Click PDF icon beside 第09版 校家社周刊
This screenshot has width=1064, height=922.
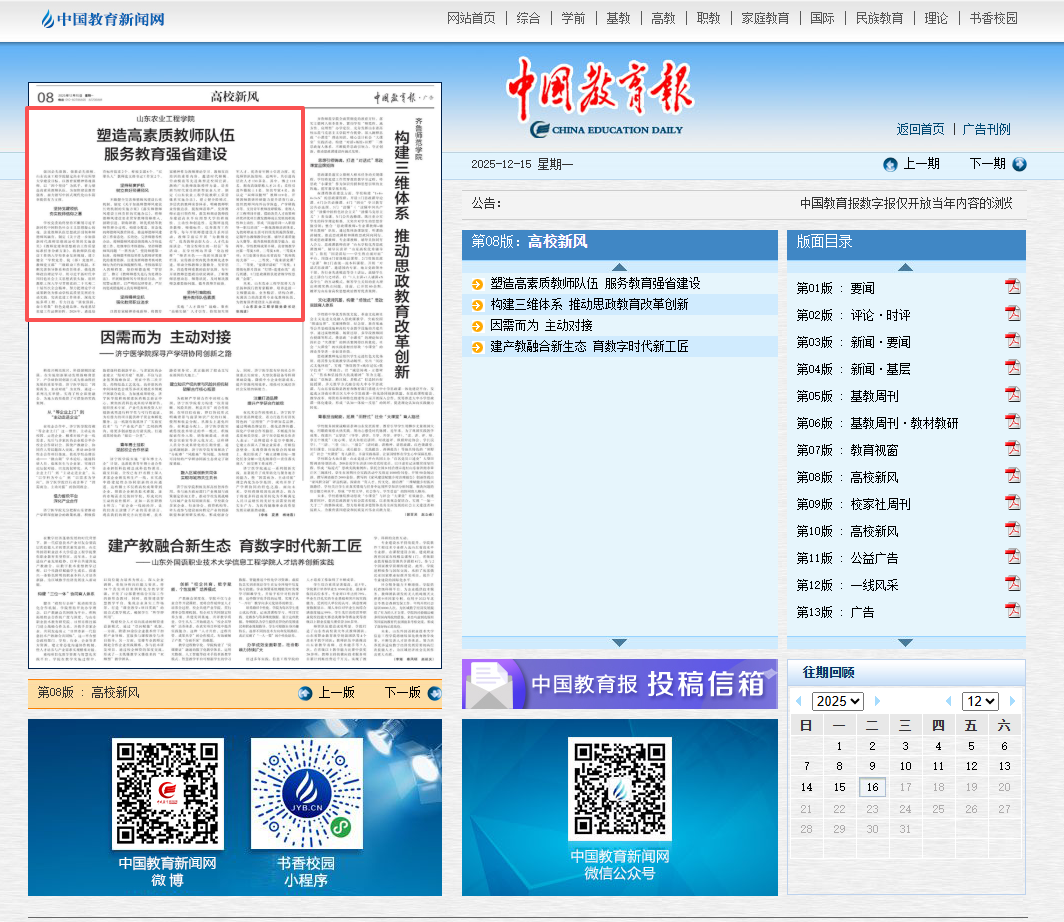[x=1012, y=504]
